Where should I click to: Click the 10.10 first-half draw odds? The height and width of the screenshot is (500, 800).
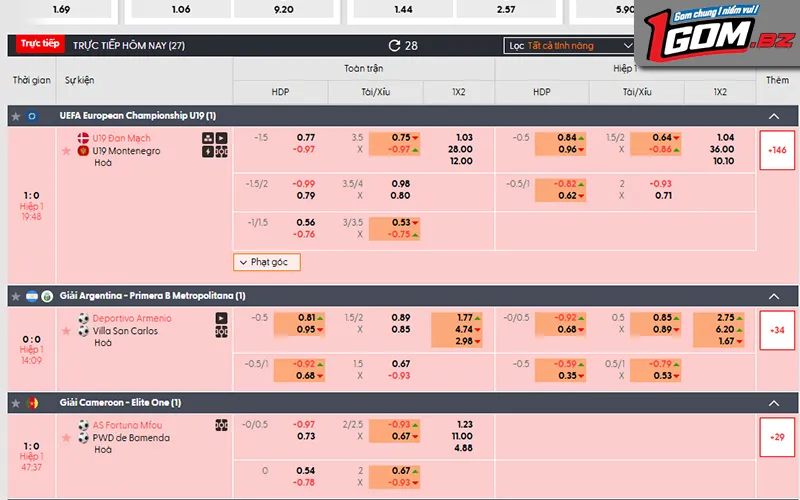[723, 161]
